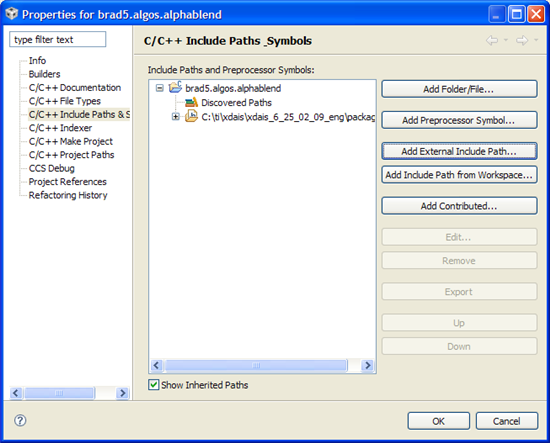
Task: Select the Info page
Action: point(37,60)
